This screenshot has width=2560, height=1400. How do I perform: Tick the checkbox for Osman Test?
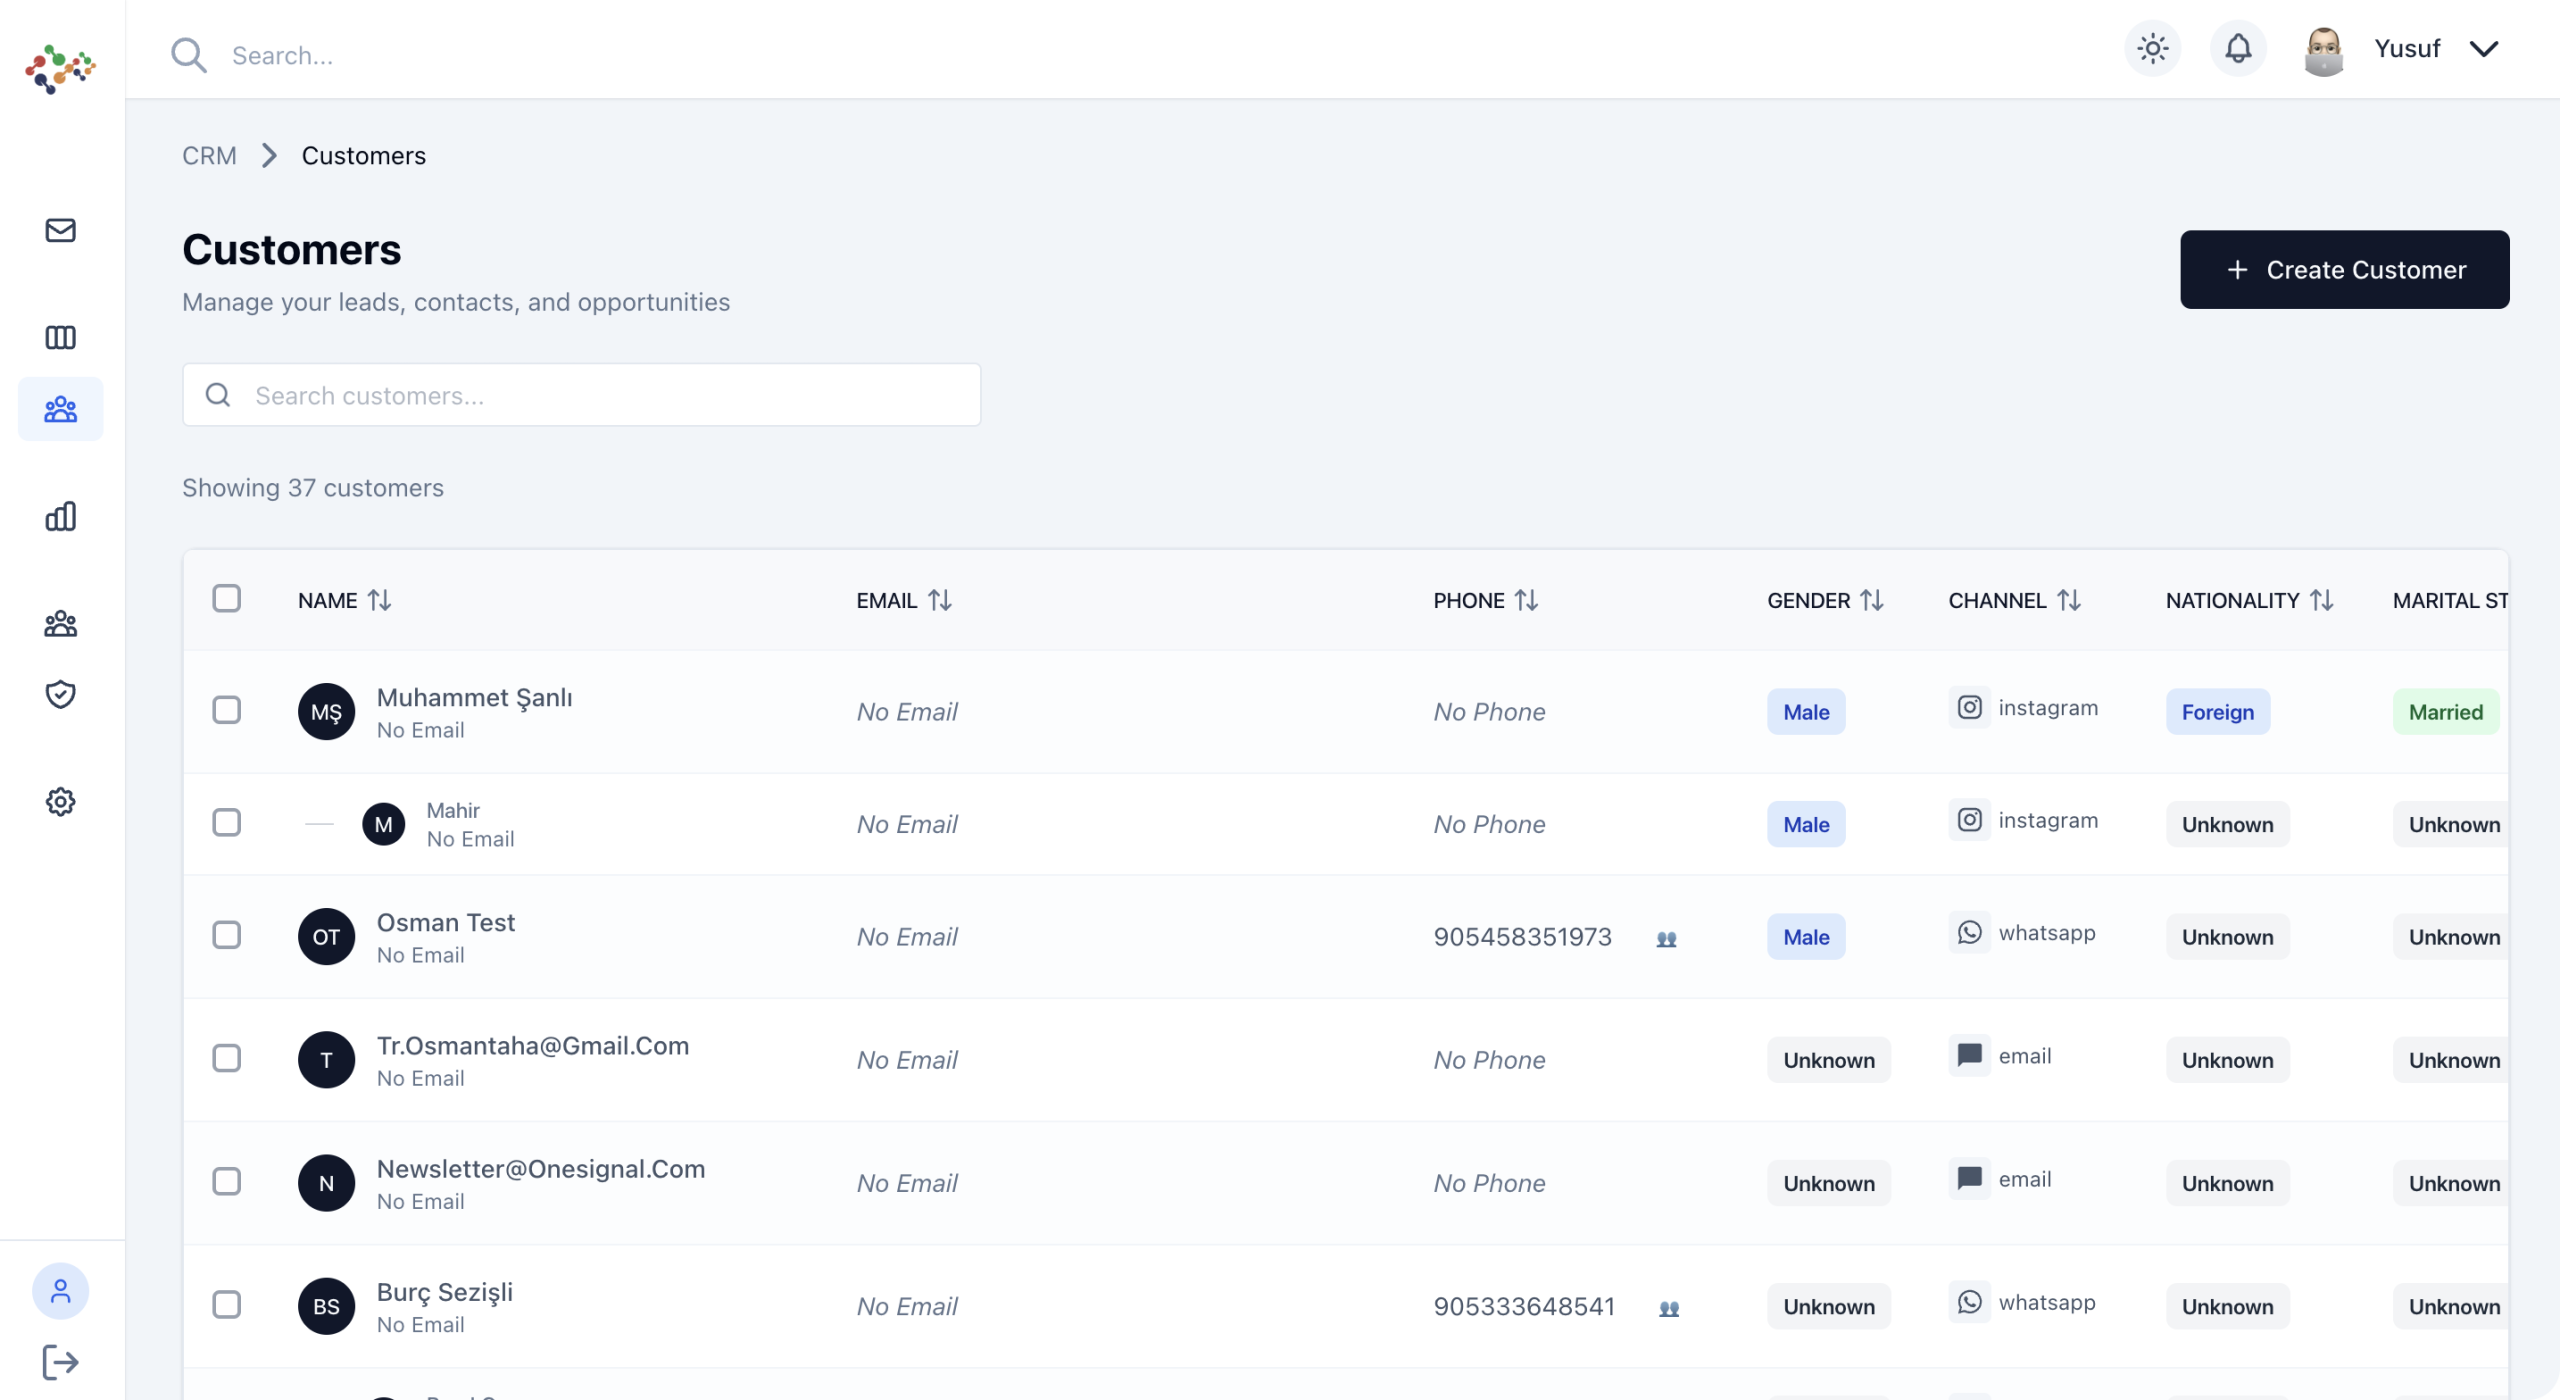point(227,935)
